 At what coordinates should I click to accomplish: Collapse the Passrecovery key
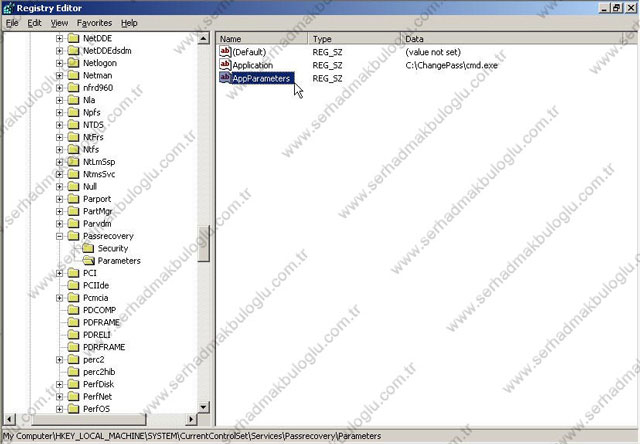point(60,236)
